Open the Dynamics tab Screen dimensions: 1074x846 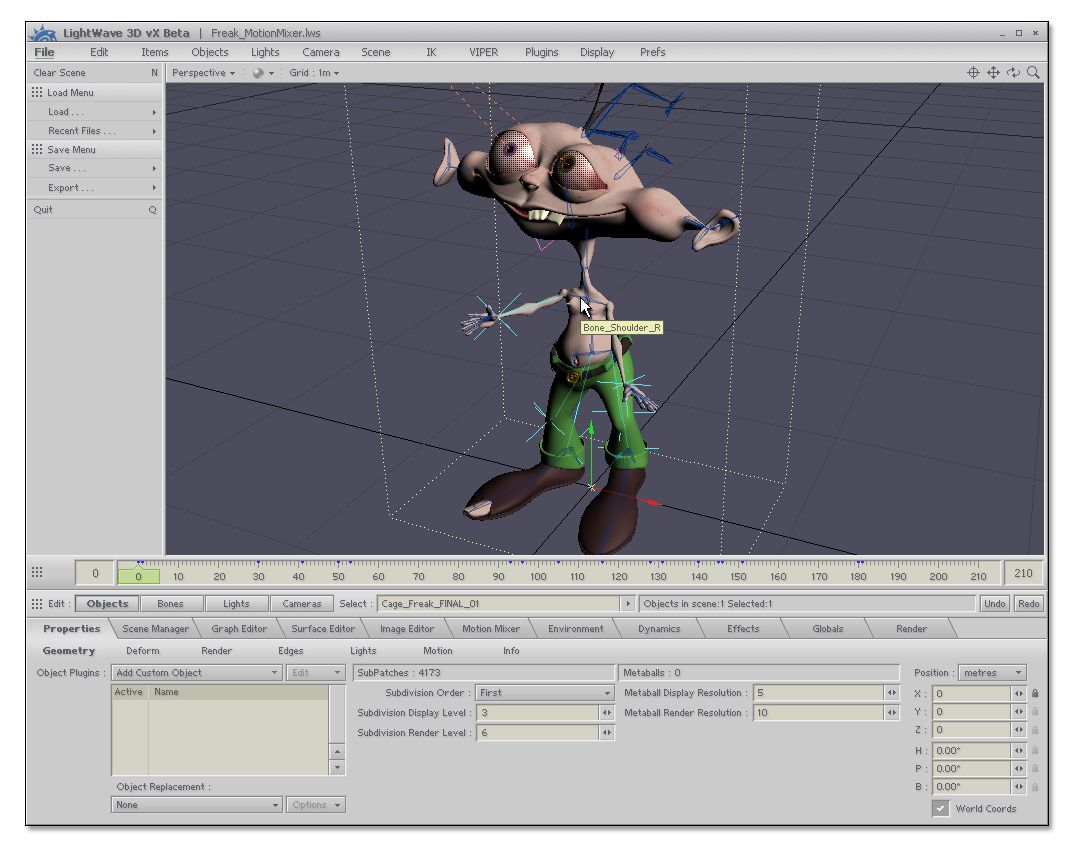659,629
